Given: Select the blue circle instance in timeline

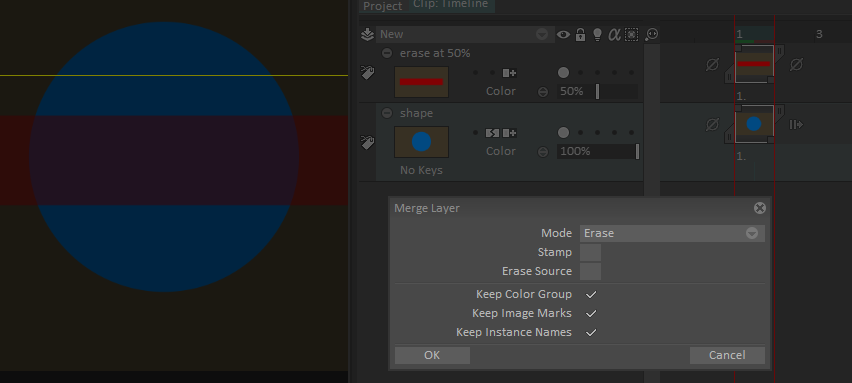Looking at the screenshot, I should pyautogui.click(x=754, y=124).
